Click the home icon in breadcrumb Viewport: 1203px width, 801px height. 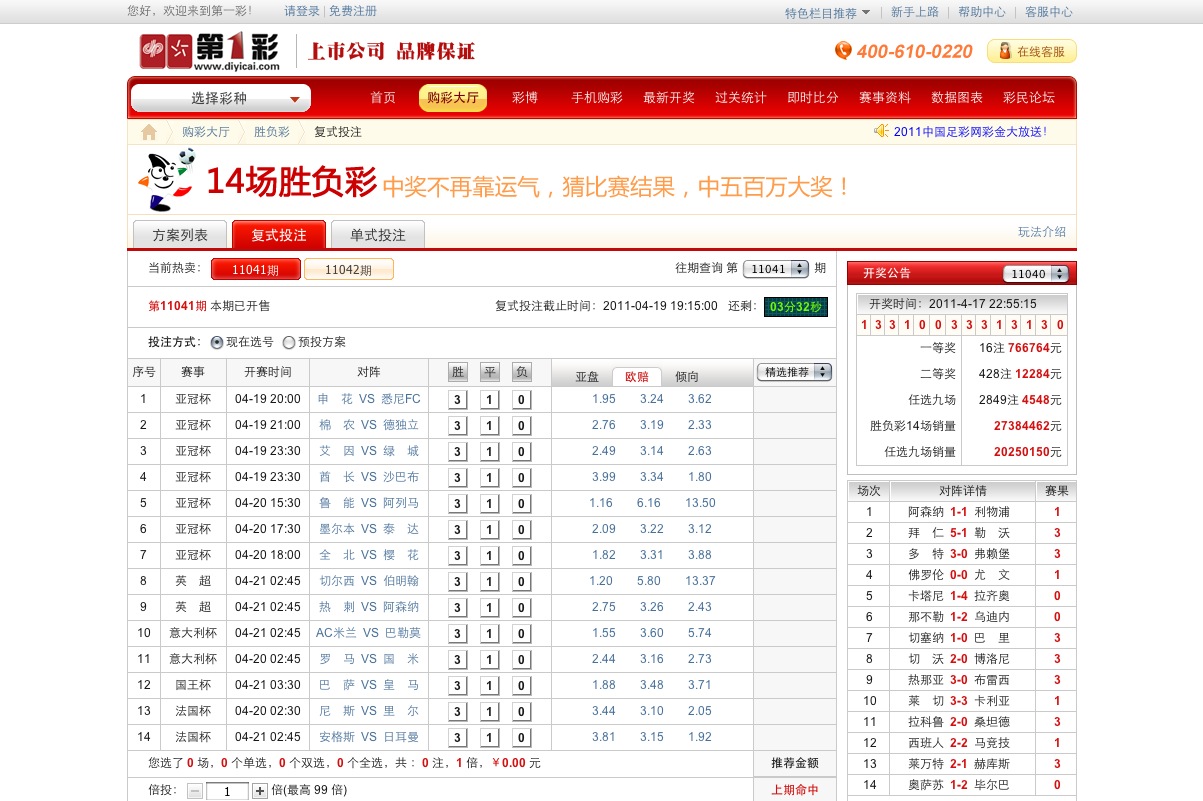(149, 132)
